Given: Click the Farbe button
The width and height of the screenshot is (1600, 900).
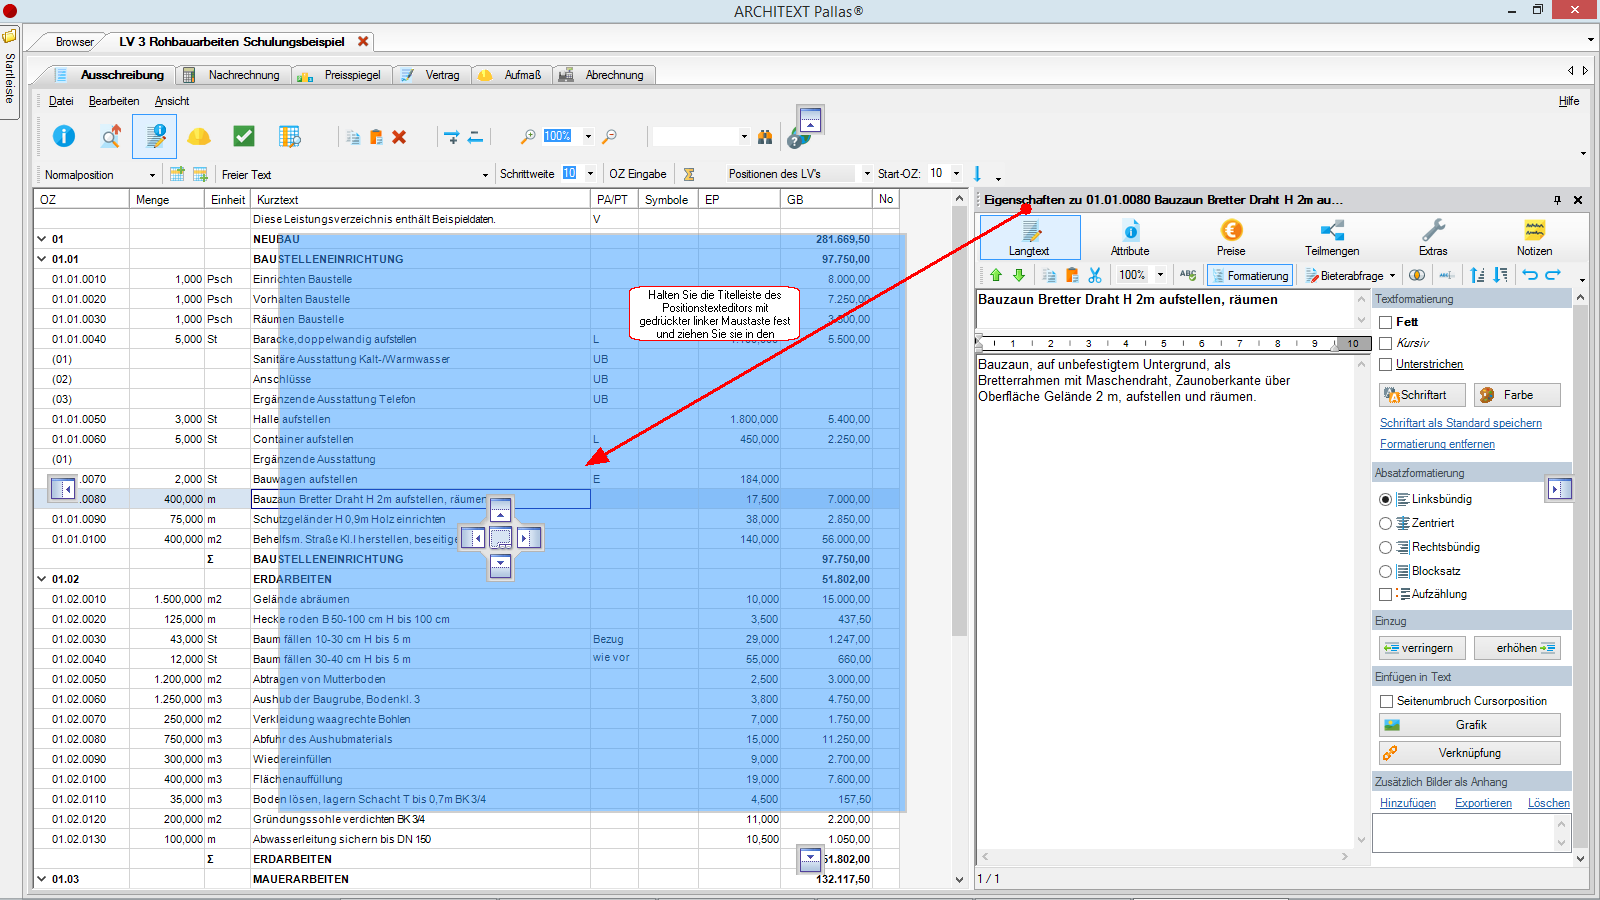Looking at the screenshot, I should point(1517,395).
